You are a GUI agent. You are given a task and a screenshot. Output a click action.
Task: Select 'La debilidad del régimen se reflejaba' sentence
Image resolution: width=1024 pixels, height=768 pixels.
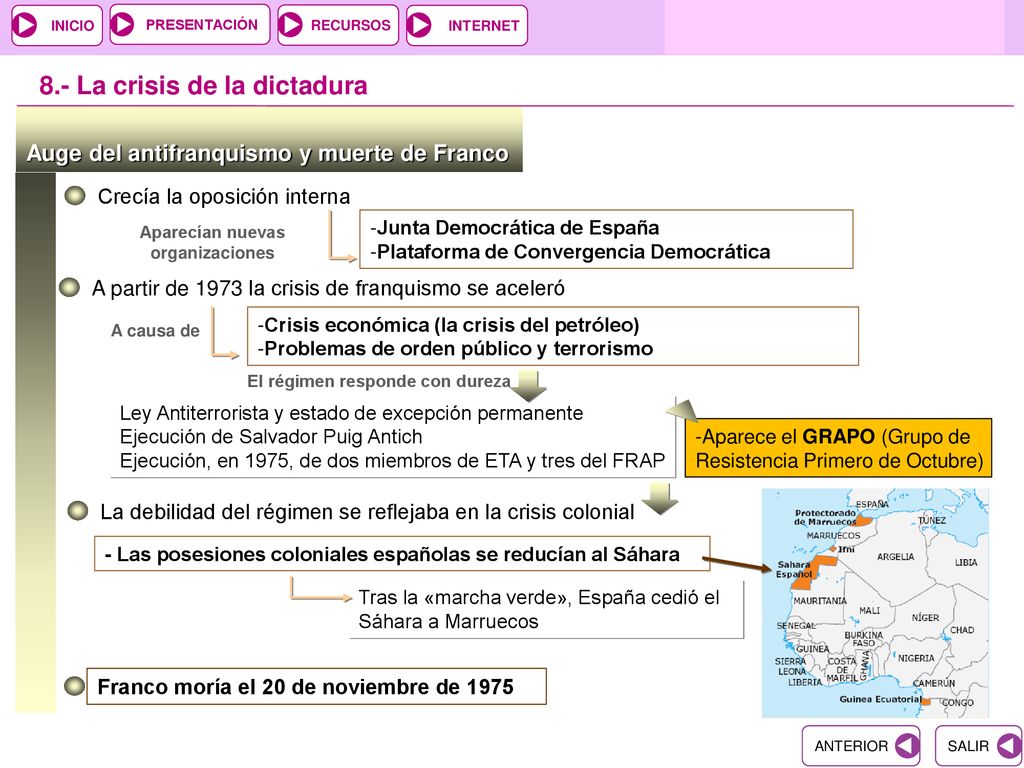click(x=367, y=512)
